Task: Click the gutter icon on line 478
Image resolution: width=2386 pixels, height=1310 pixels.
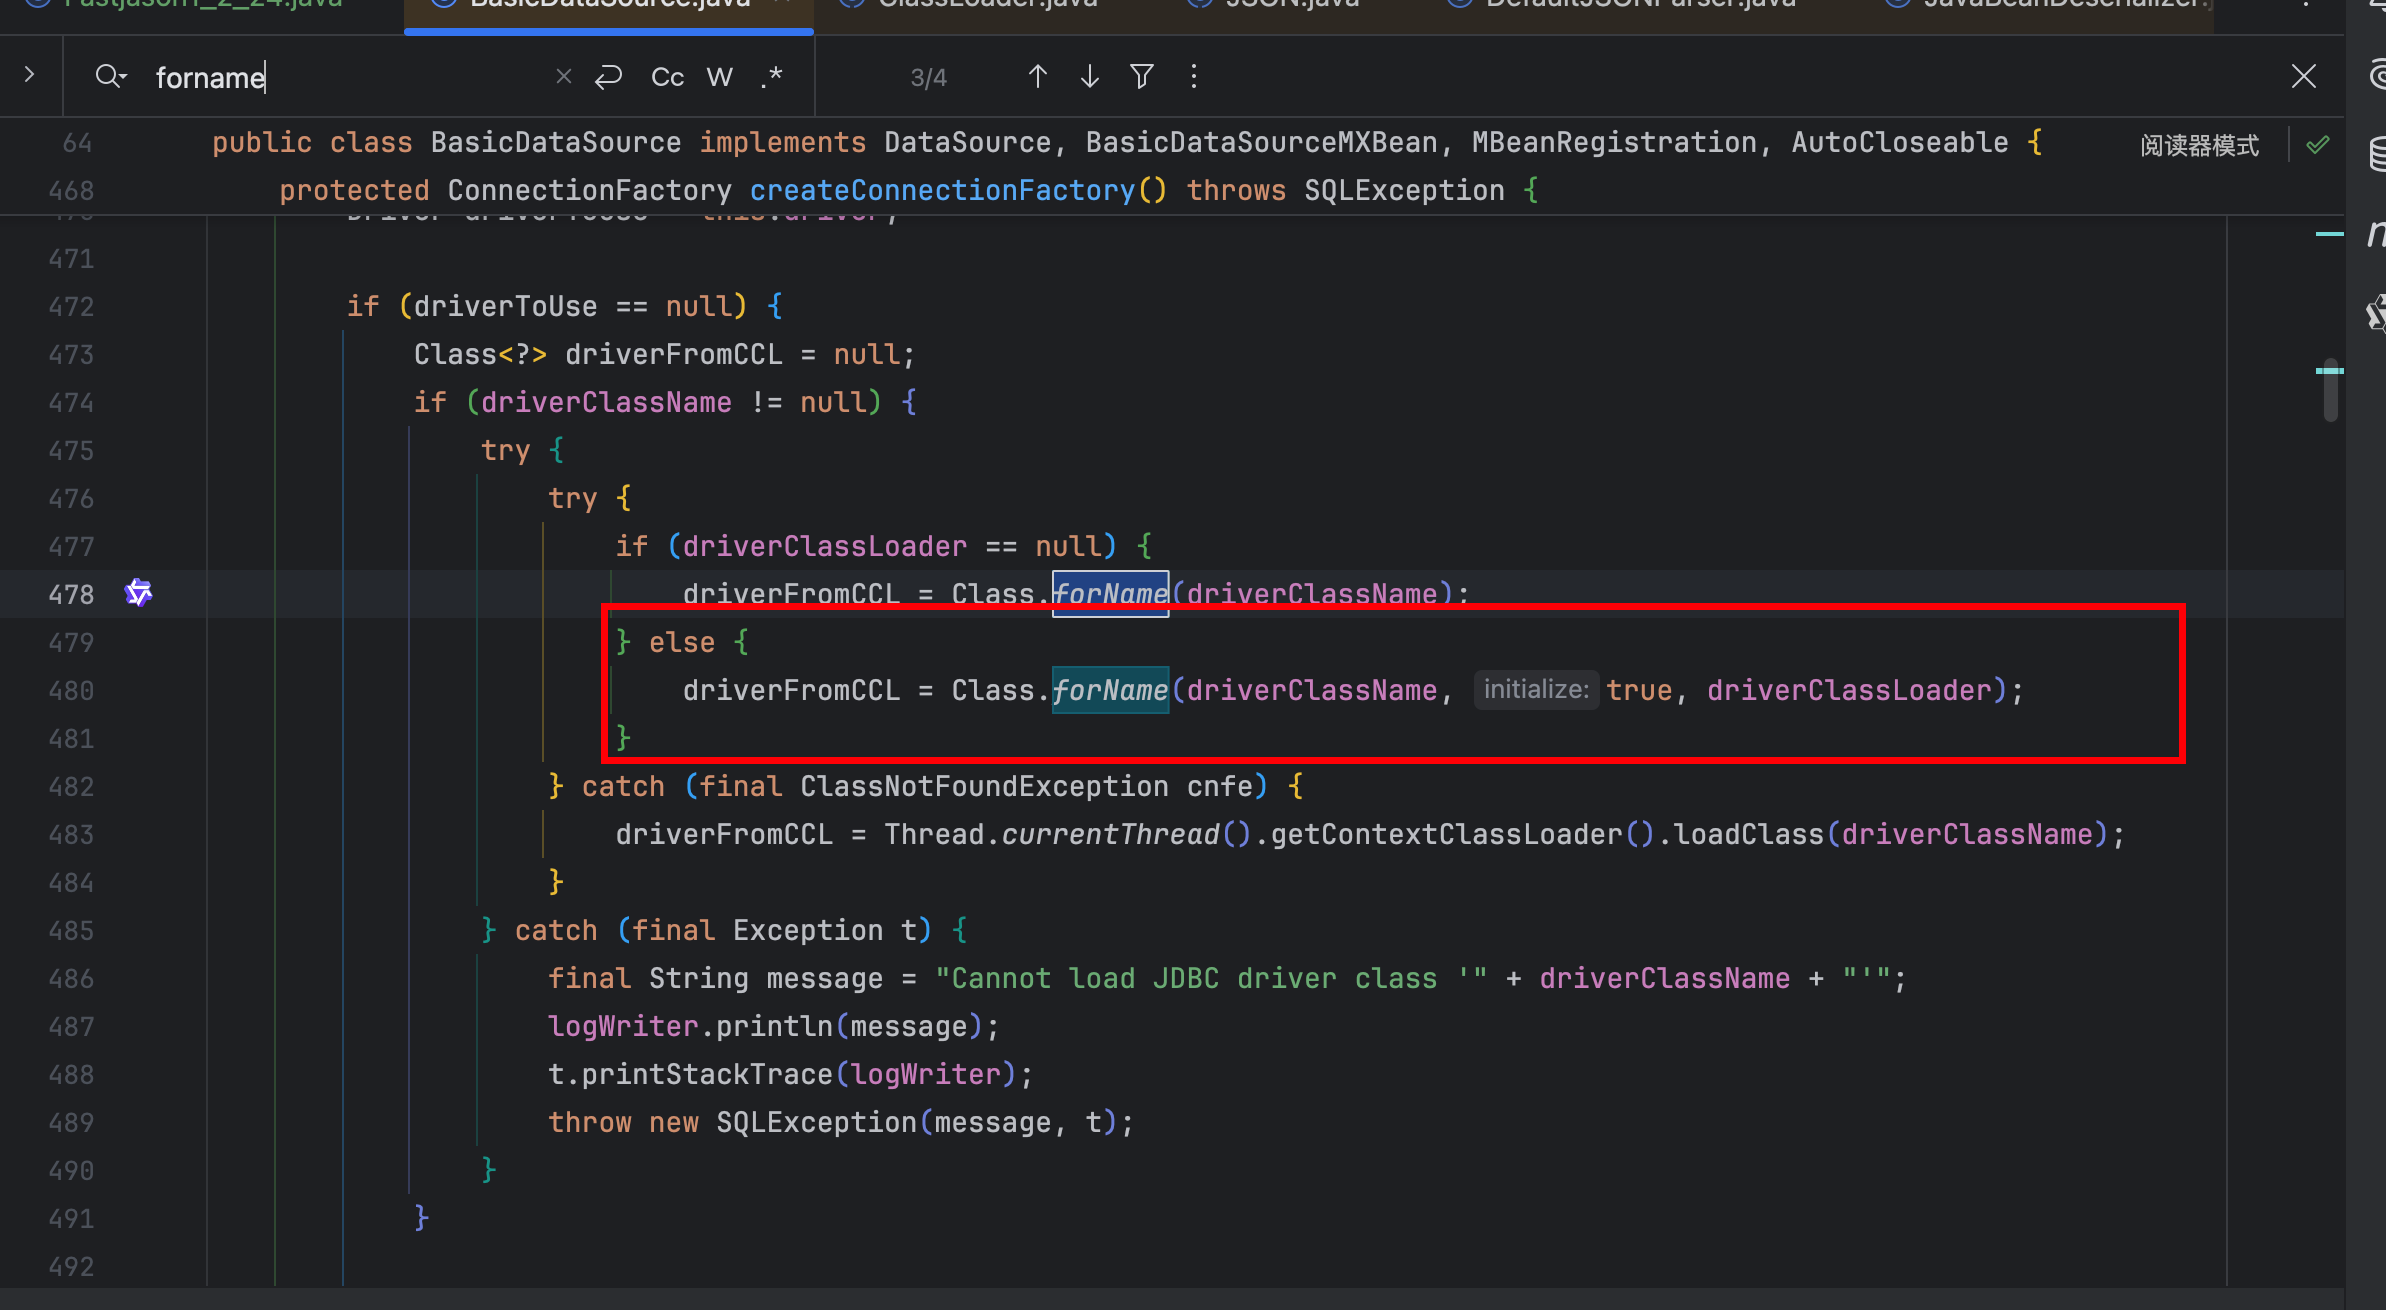Action: click(138, 593)
